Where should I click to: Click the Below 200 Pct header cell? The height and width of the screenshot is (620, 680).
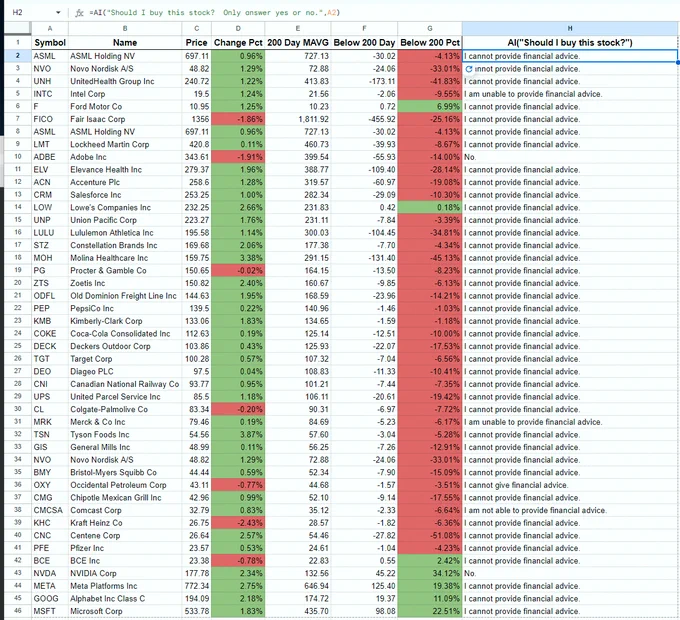click(429, 42)
